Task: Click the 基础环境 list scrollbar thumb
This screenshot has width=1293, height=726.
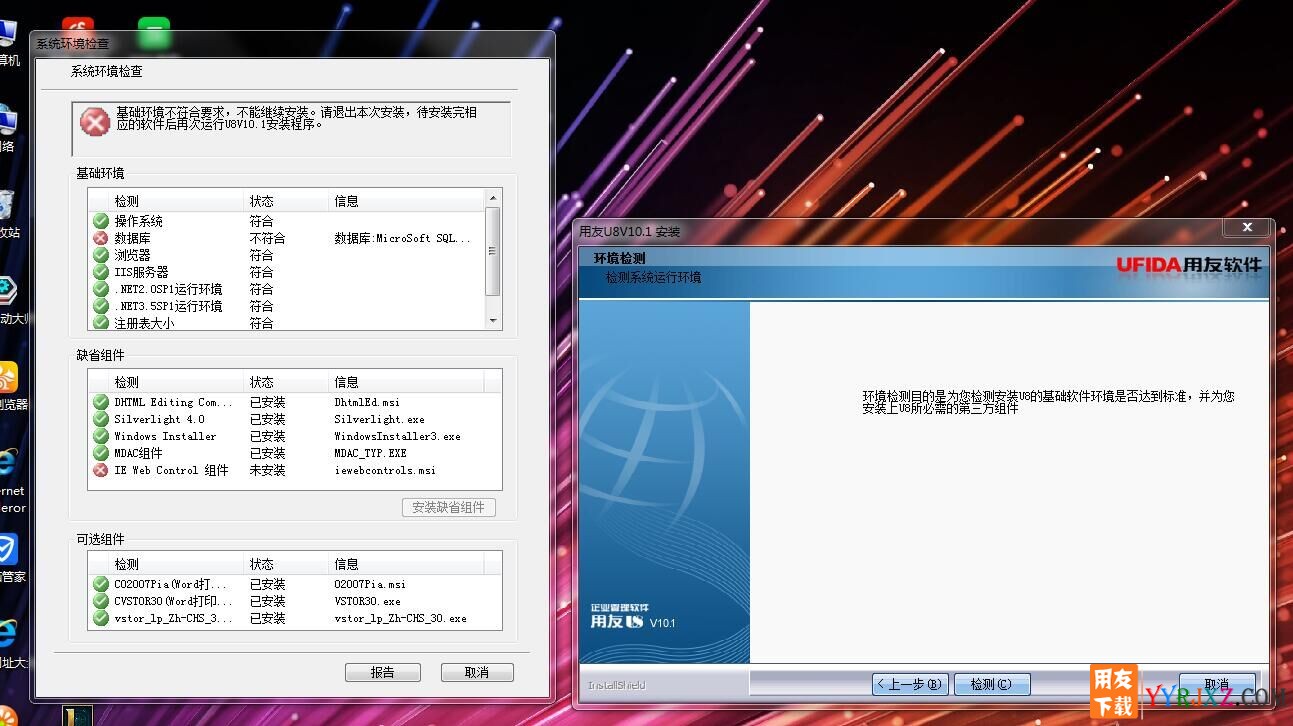Action: click(492, 251)
